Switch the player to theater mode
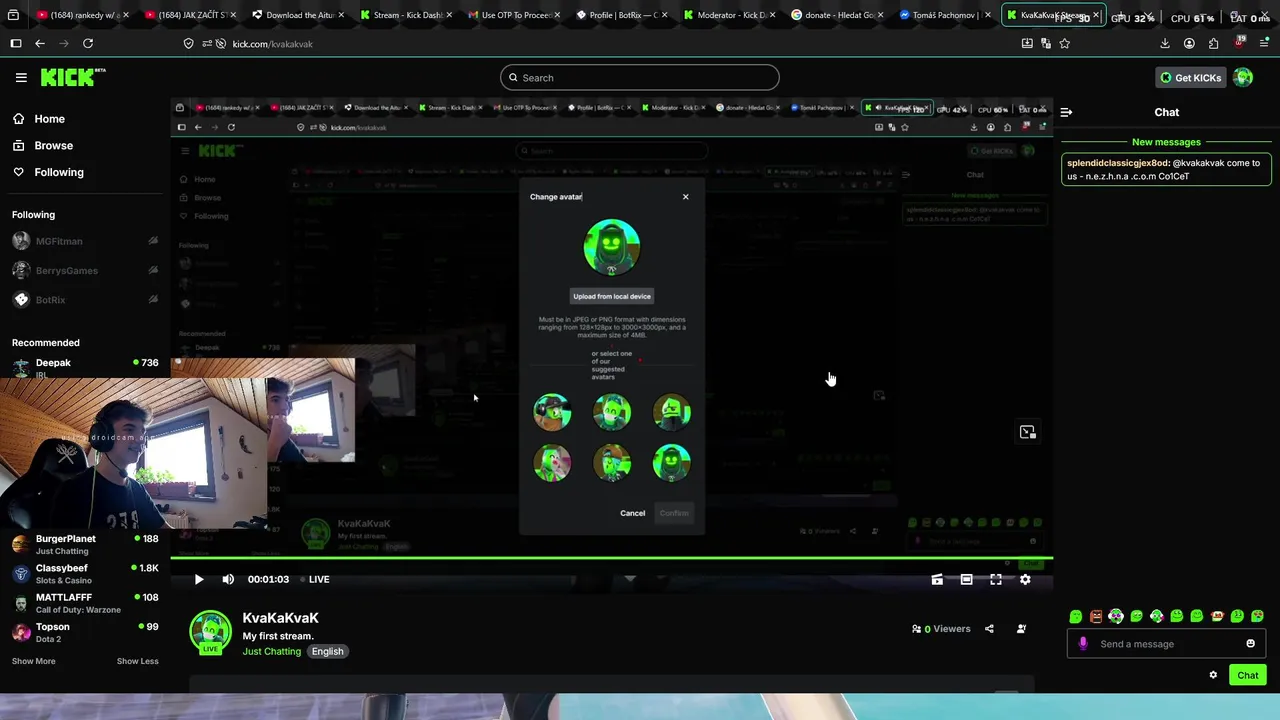This screenshot has width=1280, height=720. [966, 579]
